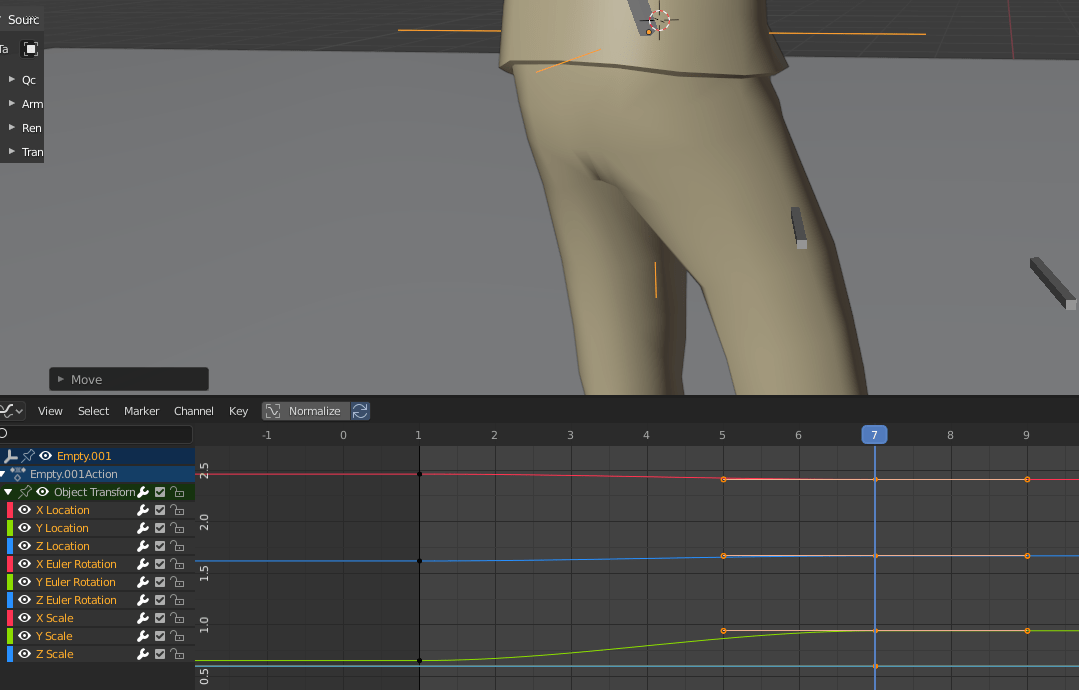Uncheck the X Euler Rotation enable checkbox

tap(159, 564)
